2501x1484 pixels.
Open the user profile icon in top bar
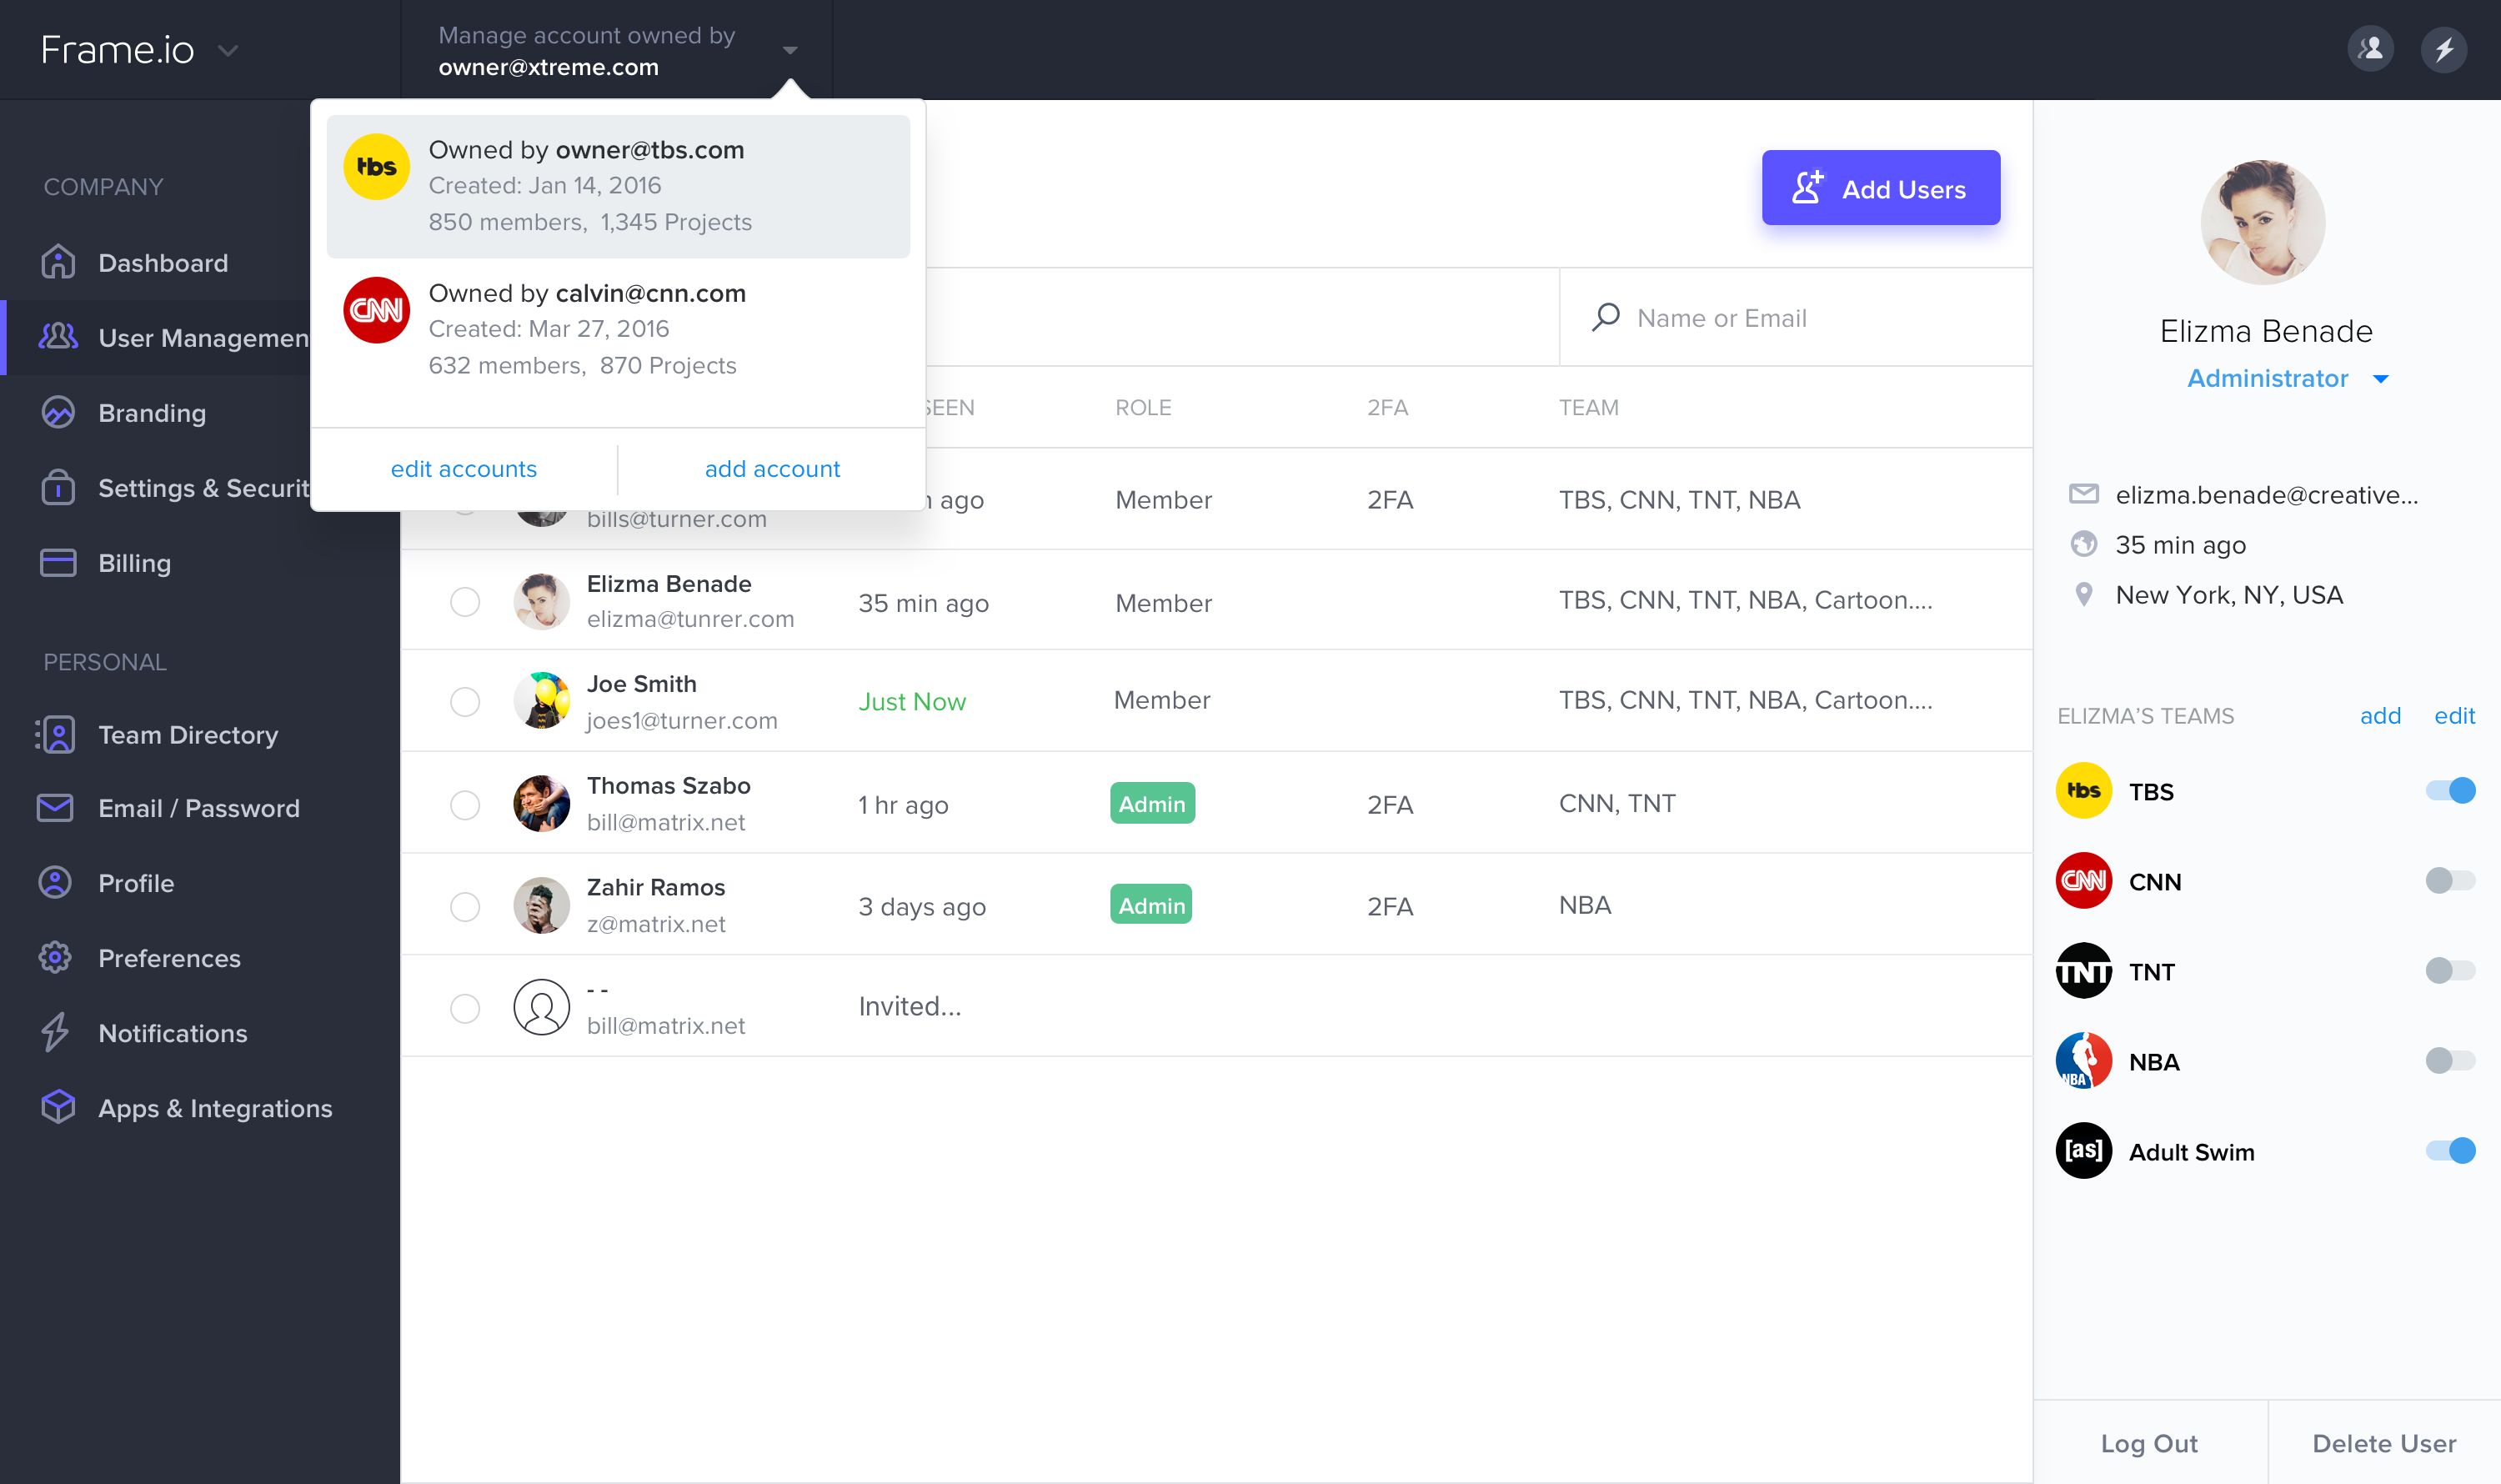(x=2370, y=49)
